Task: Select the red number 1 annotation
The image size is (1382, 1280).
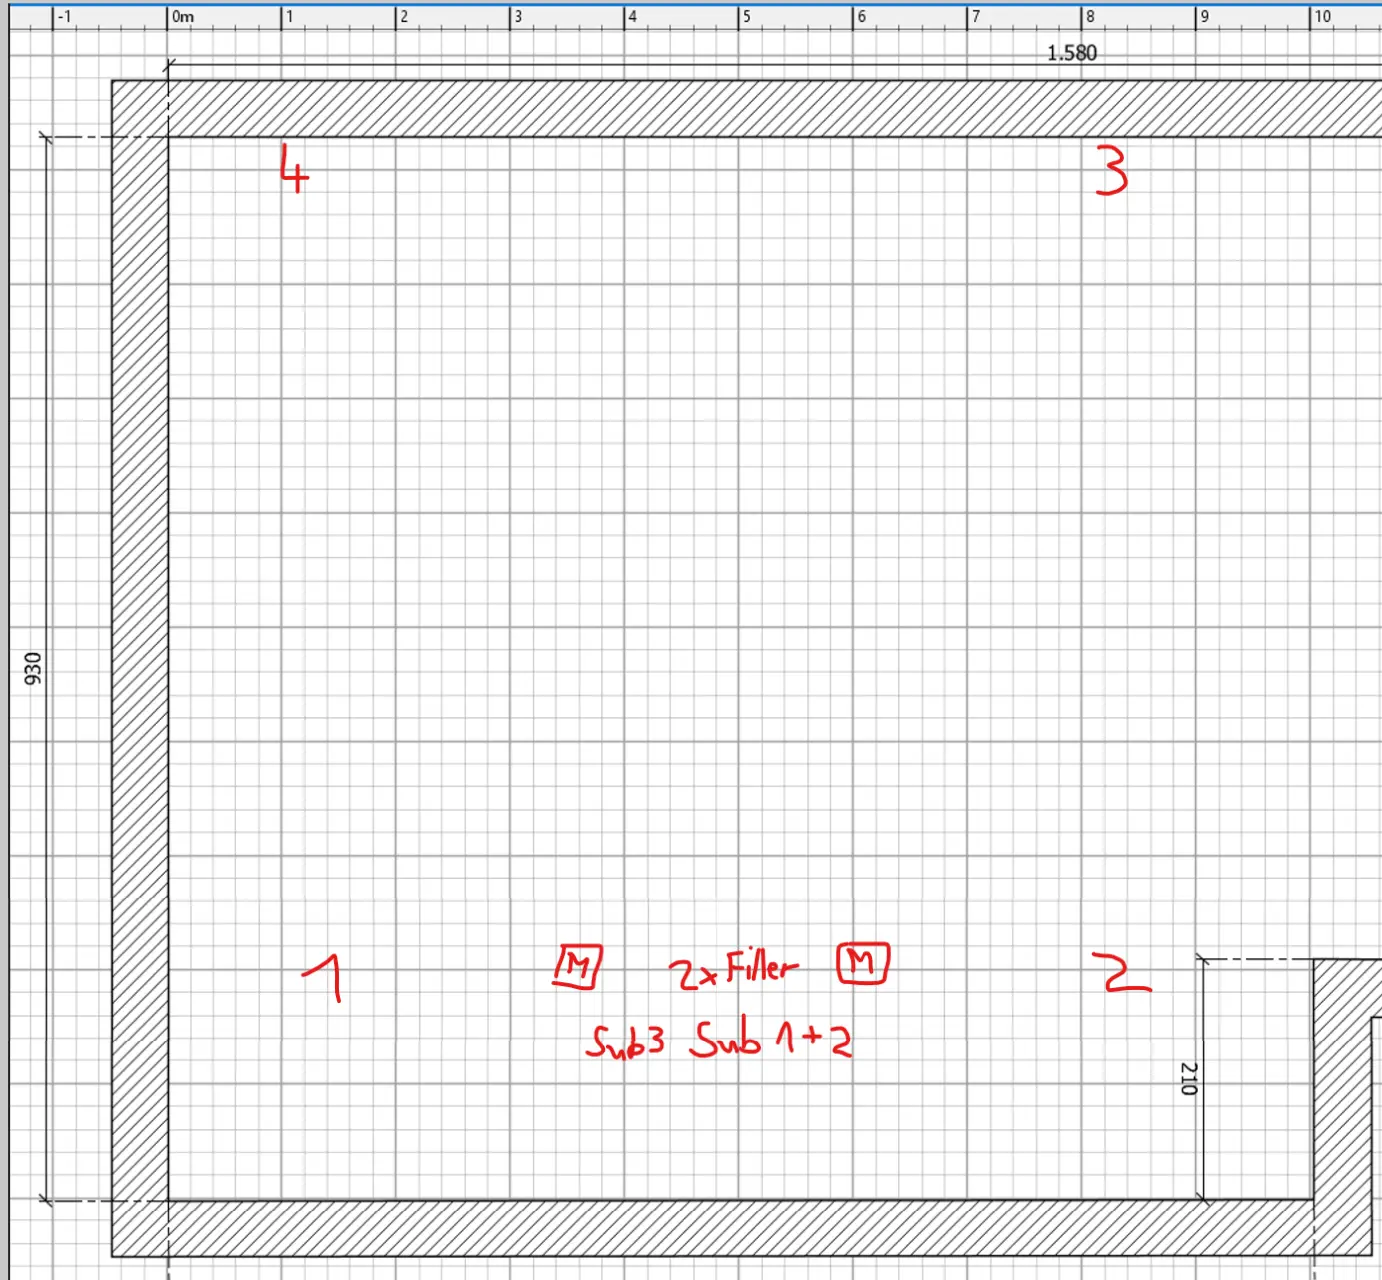Action: [324, 976]
